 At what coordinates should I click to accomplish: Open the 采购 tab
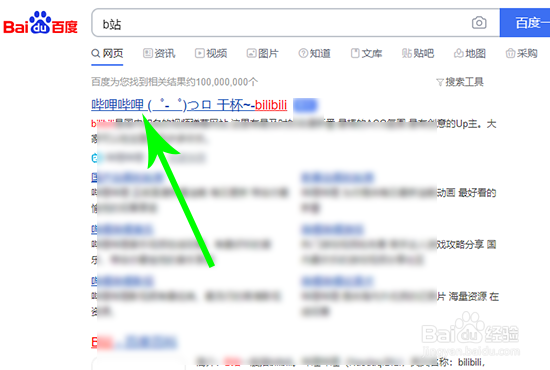pos(522,54)
